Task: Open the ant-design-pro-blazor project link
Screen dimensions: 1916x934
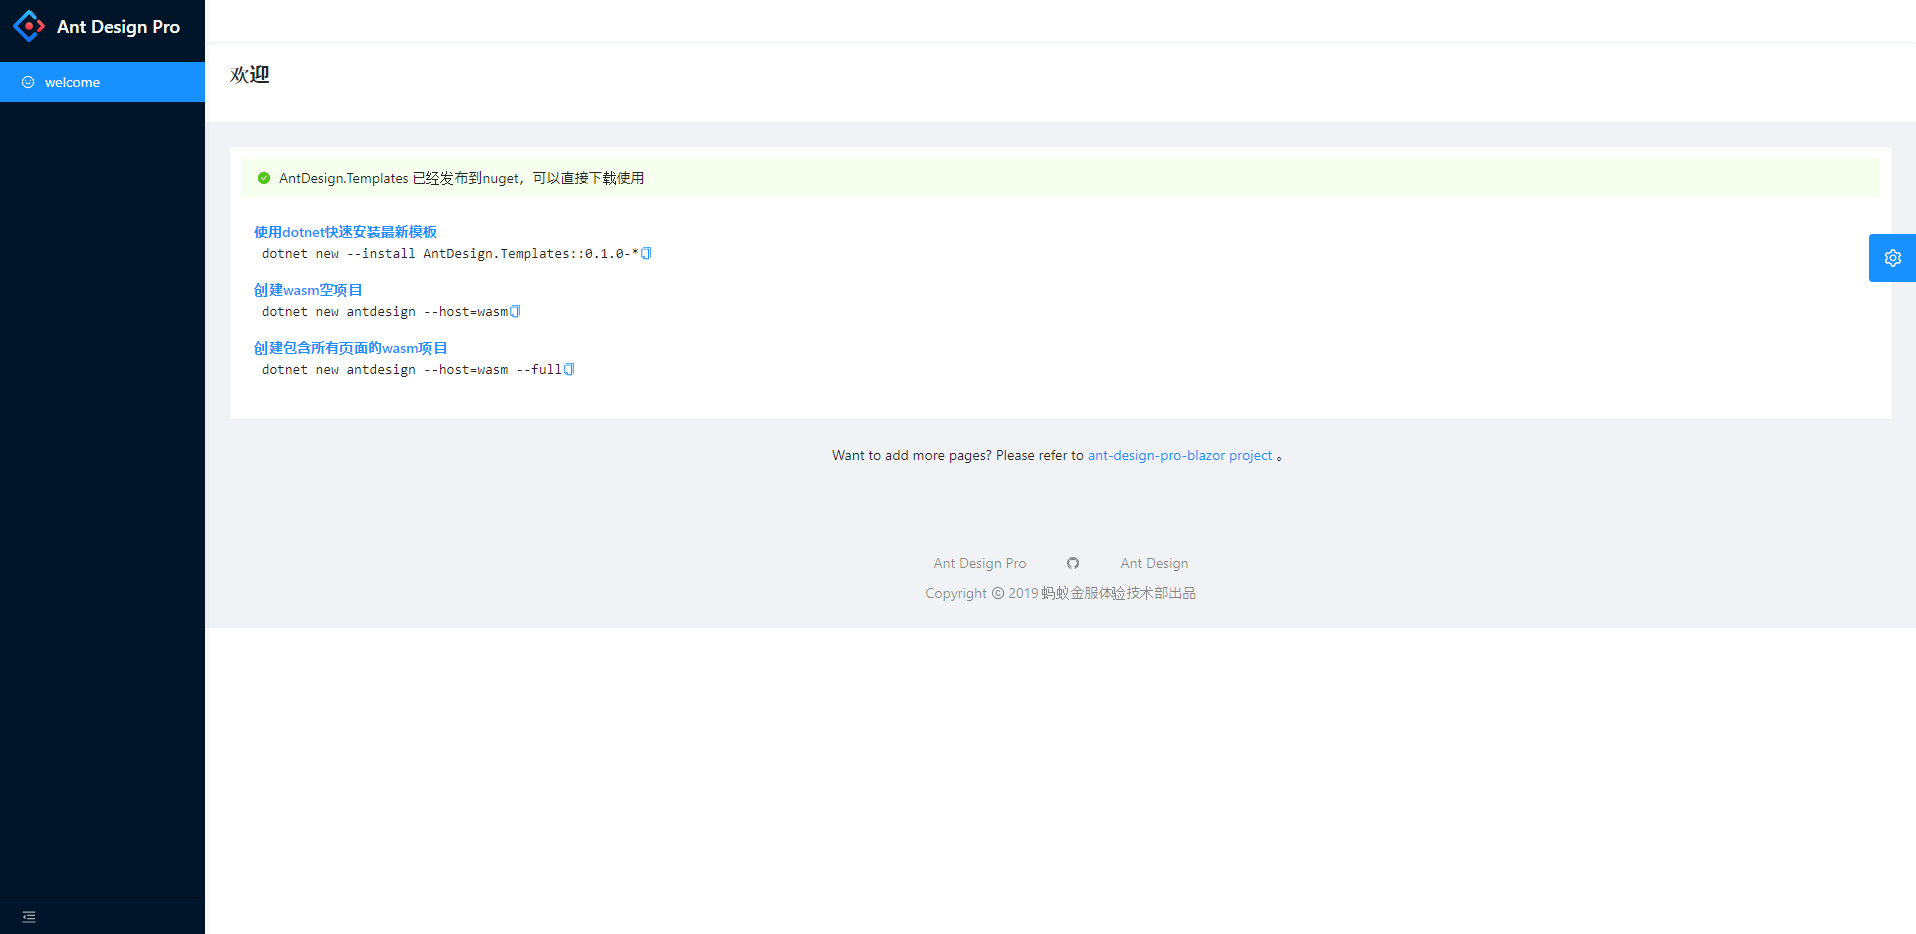Action: click(1180, 455)
